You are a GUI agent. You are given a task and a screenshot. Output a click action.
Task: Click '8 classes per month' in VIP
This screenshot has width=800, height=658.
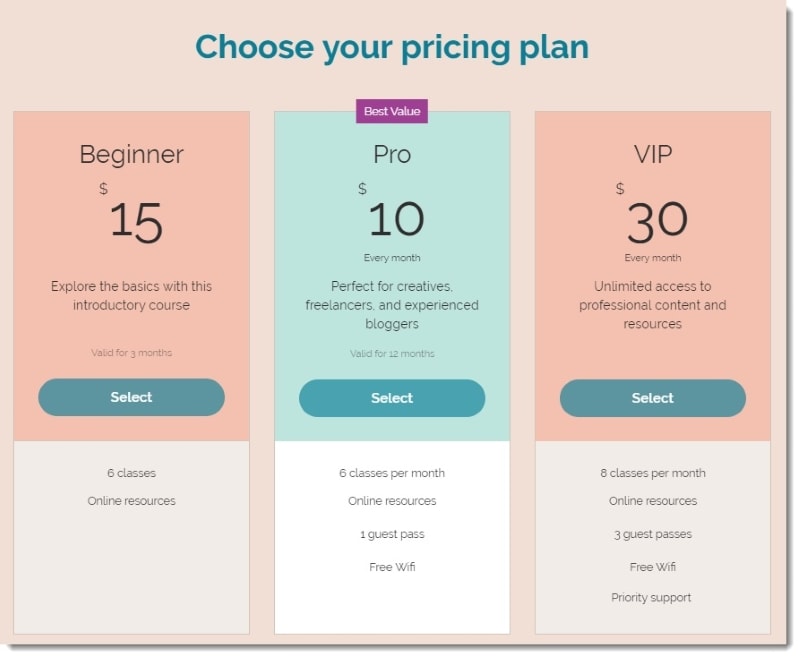(x=652, y=472)
